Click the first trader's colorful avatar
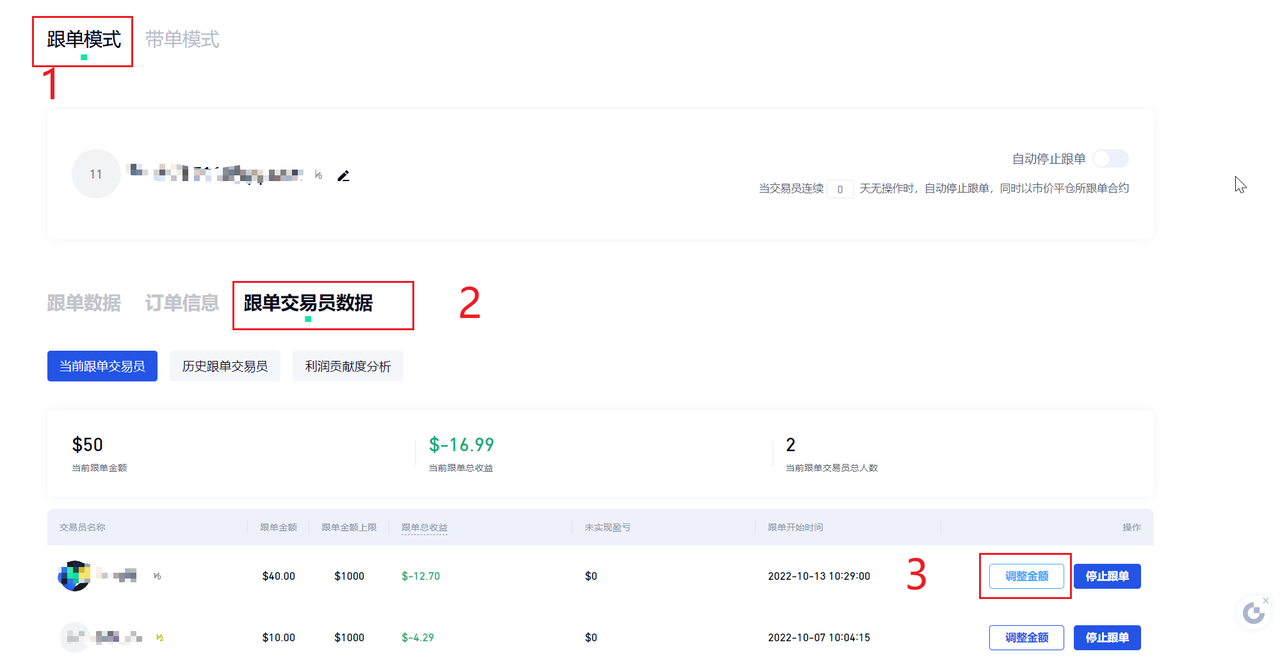Viewport: 1280px width, 663px height. (x=74, y=576)
